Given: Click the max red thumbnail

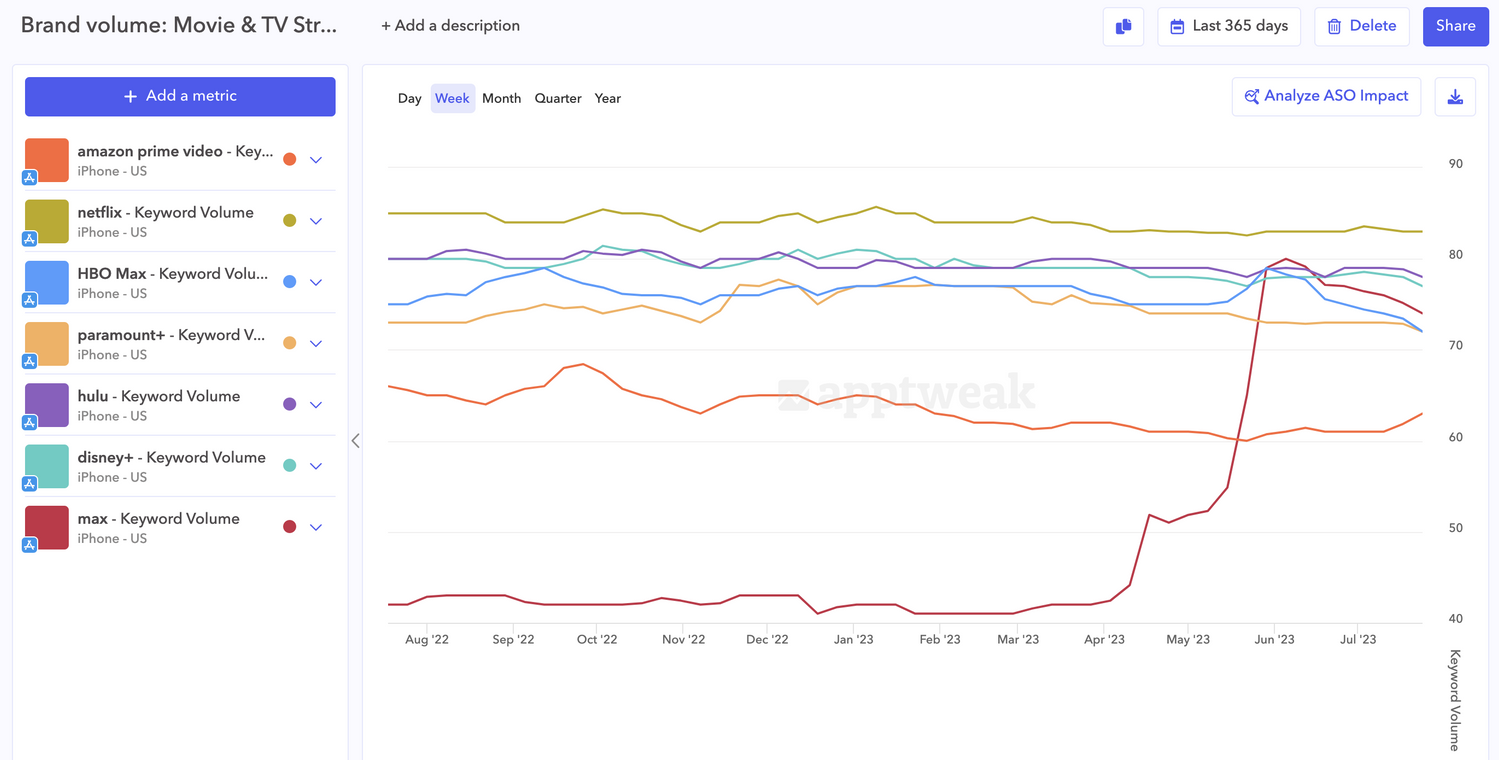Looking at the screenshot, I should 47,527.
